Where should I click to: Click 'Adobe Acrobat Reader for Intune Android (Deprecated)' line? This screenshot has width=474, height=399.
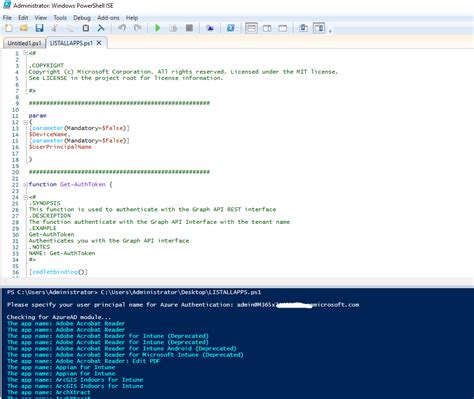coord(122,348)
